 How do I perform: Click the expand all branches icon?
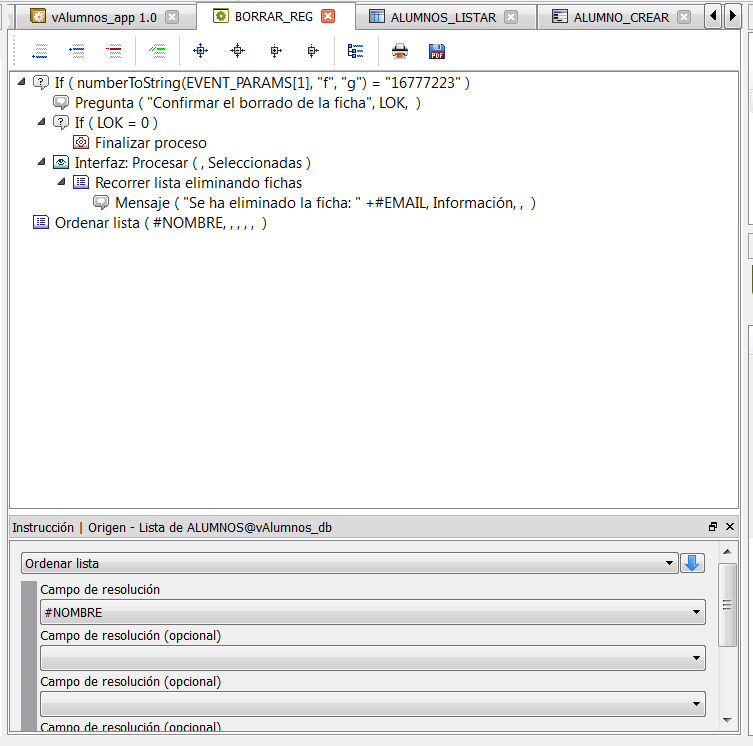(200, 51)
